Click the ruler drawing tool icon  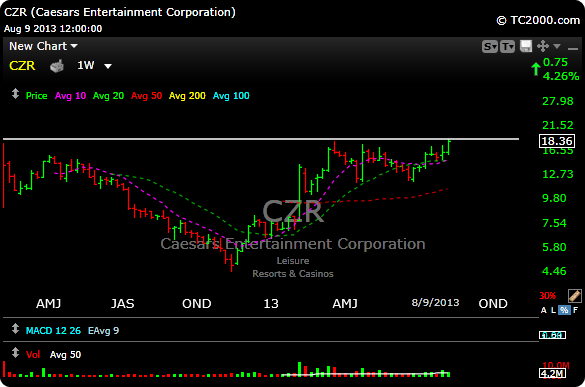(575, 296)
